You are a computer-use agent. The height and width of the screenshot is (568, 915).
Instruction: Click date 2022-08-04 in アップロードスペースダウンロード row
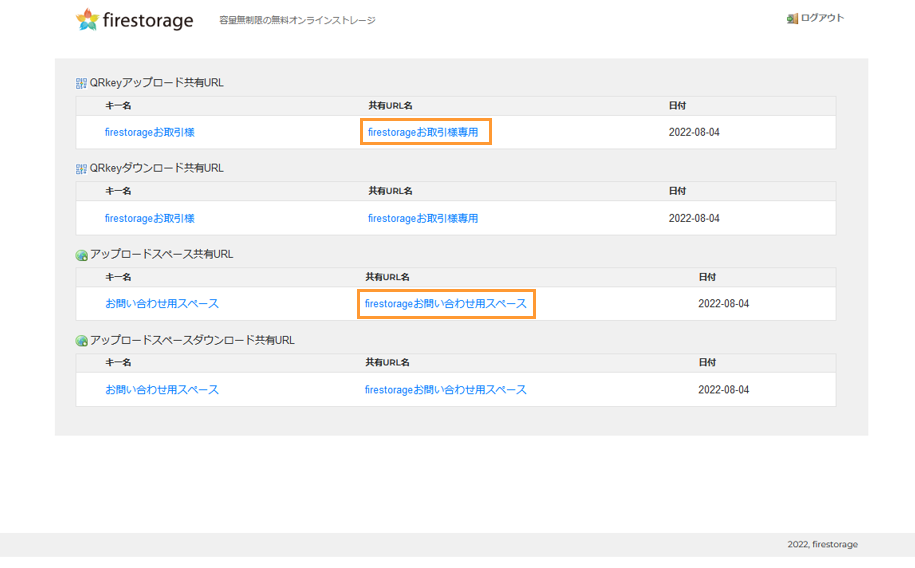pos(724,389)
